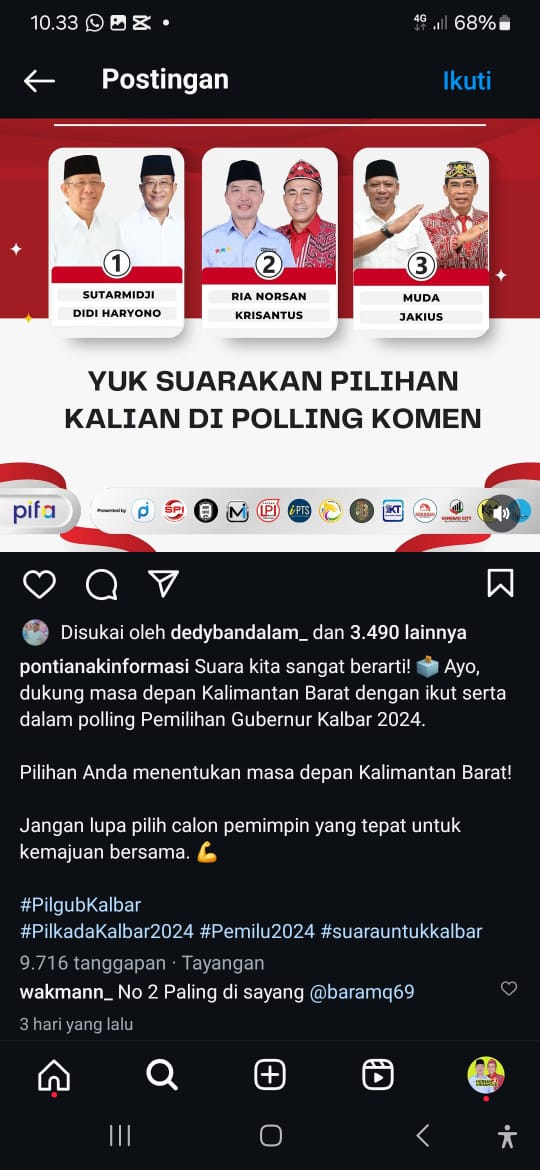Tap the back arrow in the header
Image resolution: width=540 pixels, height=1170 pixels.
pyautogui.click(x=39, y=81)
